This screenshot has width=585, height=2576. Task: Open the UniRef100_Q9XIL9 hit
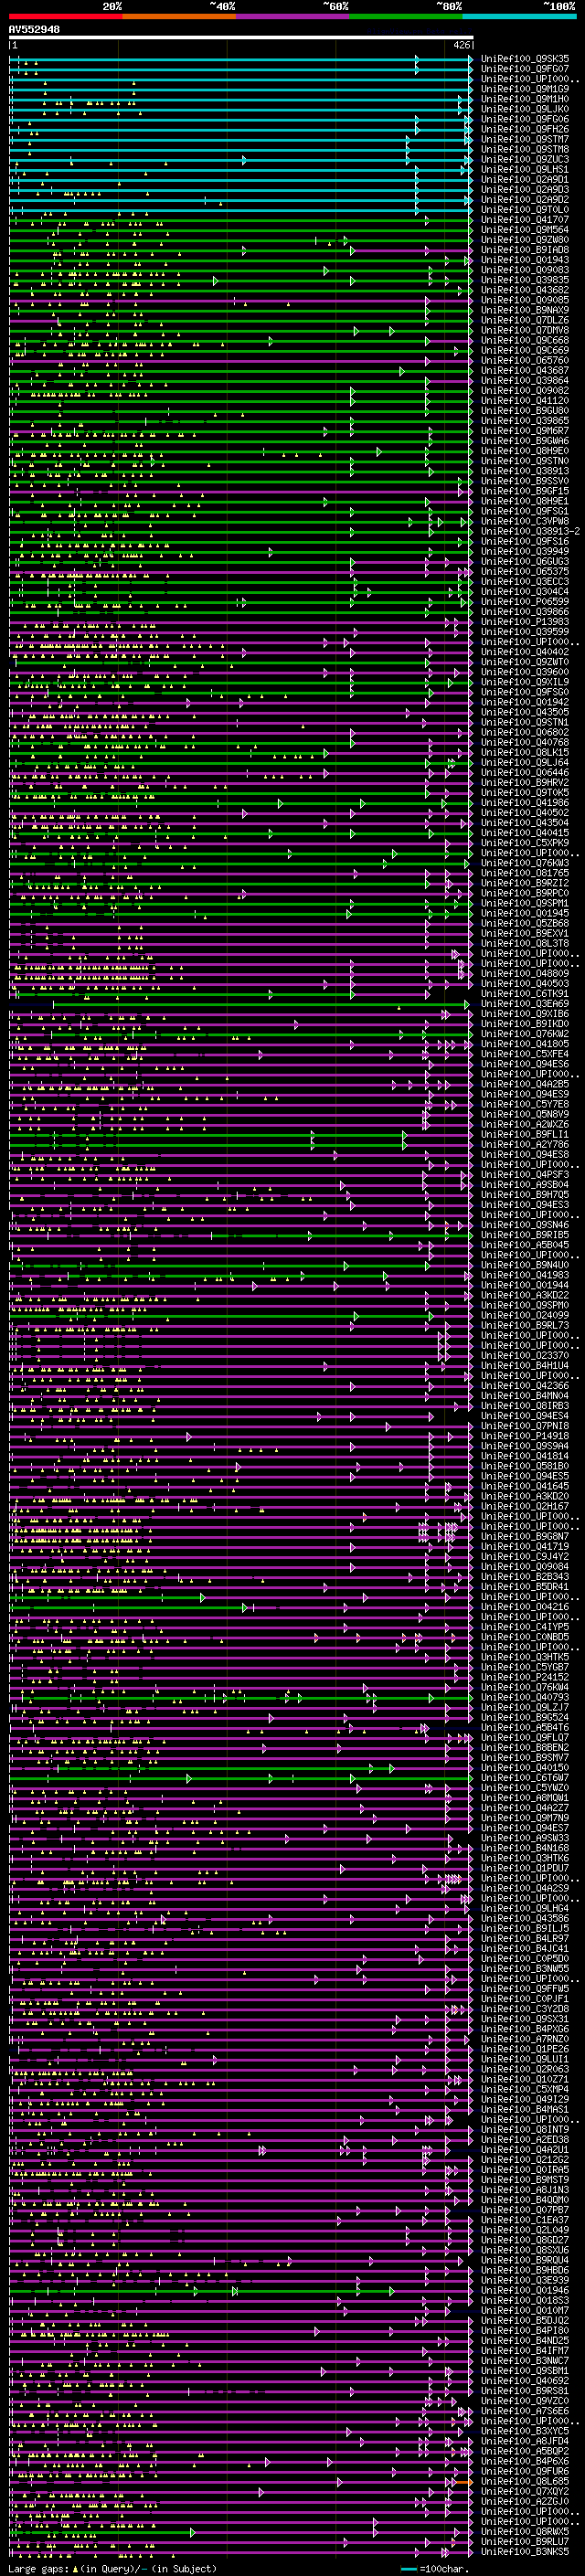coord(525,682)
